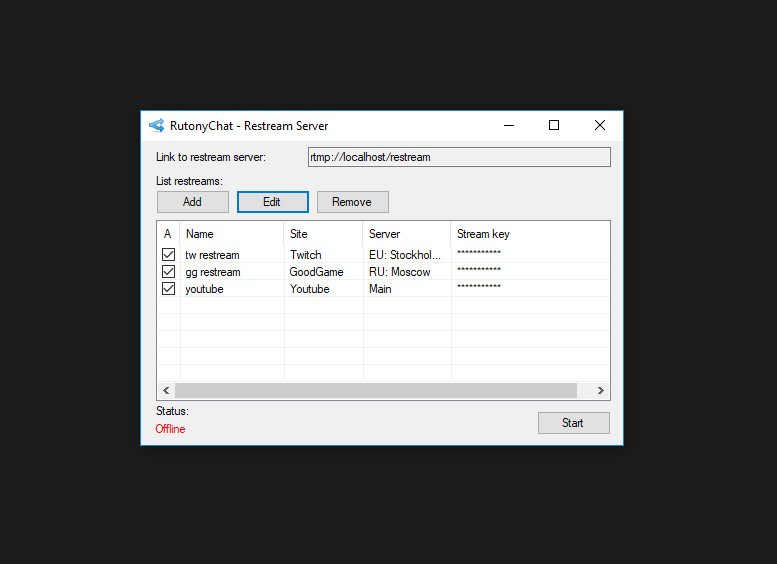This screenshot has width=777, height=564.
Task: Click the Site column header
Action: (323, 234)
